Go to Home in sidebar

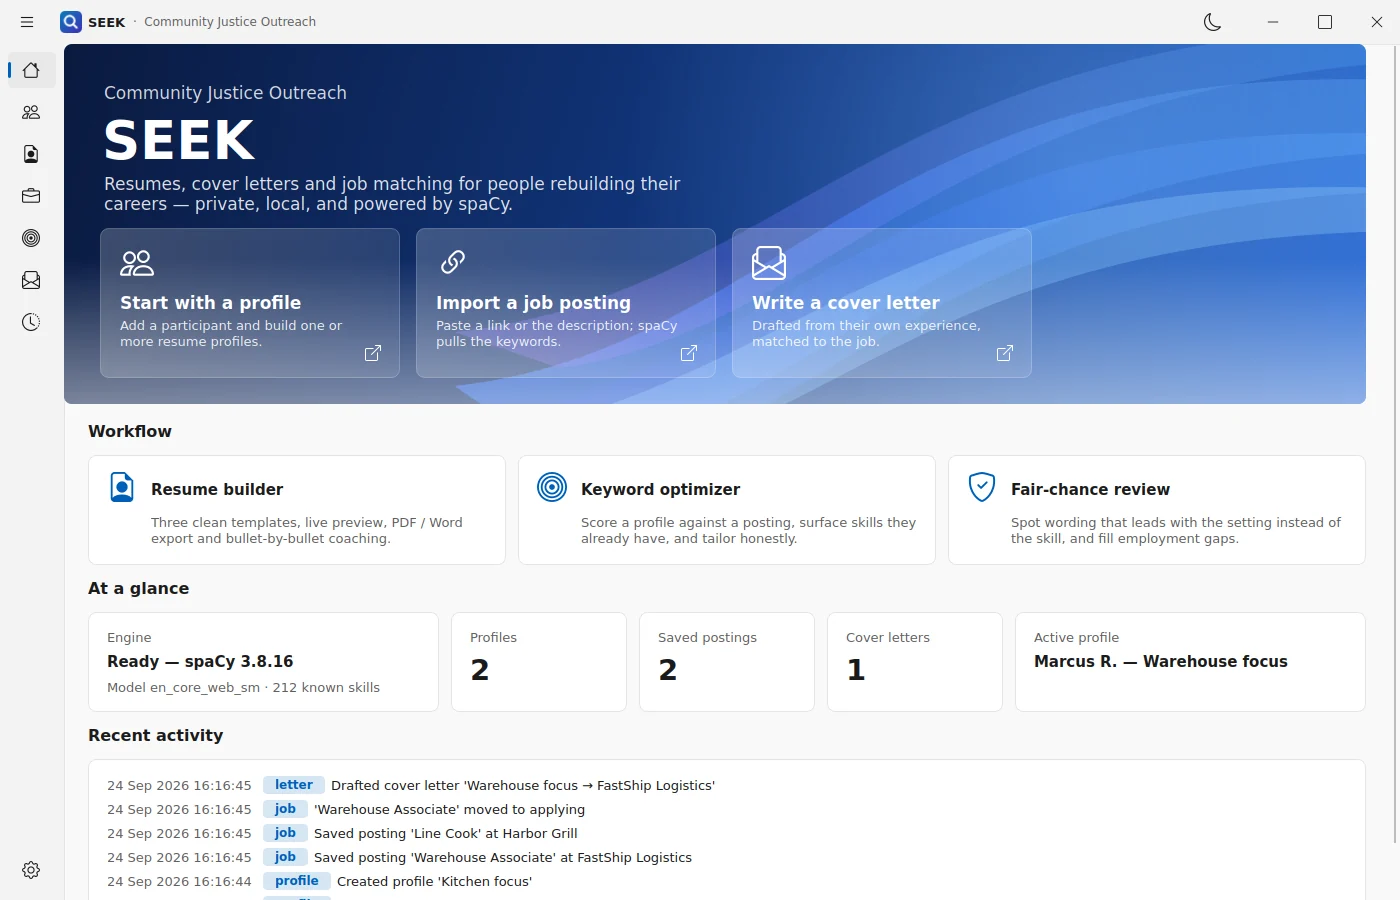coord(31,70)
